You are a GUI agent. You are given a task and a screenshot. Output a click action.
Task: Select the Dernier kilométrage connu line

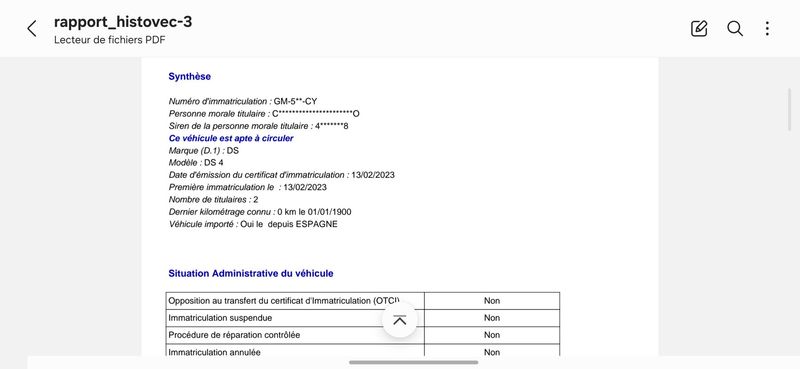coord(260,212)
